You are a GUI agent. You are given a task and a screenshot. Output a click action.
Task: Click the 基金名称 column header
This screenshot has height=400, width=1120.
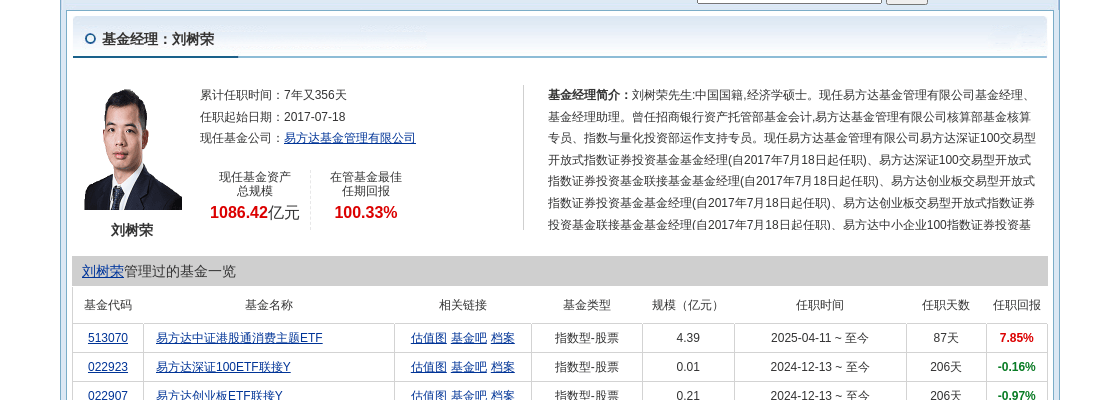coord(269,305)
